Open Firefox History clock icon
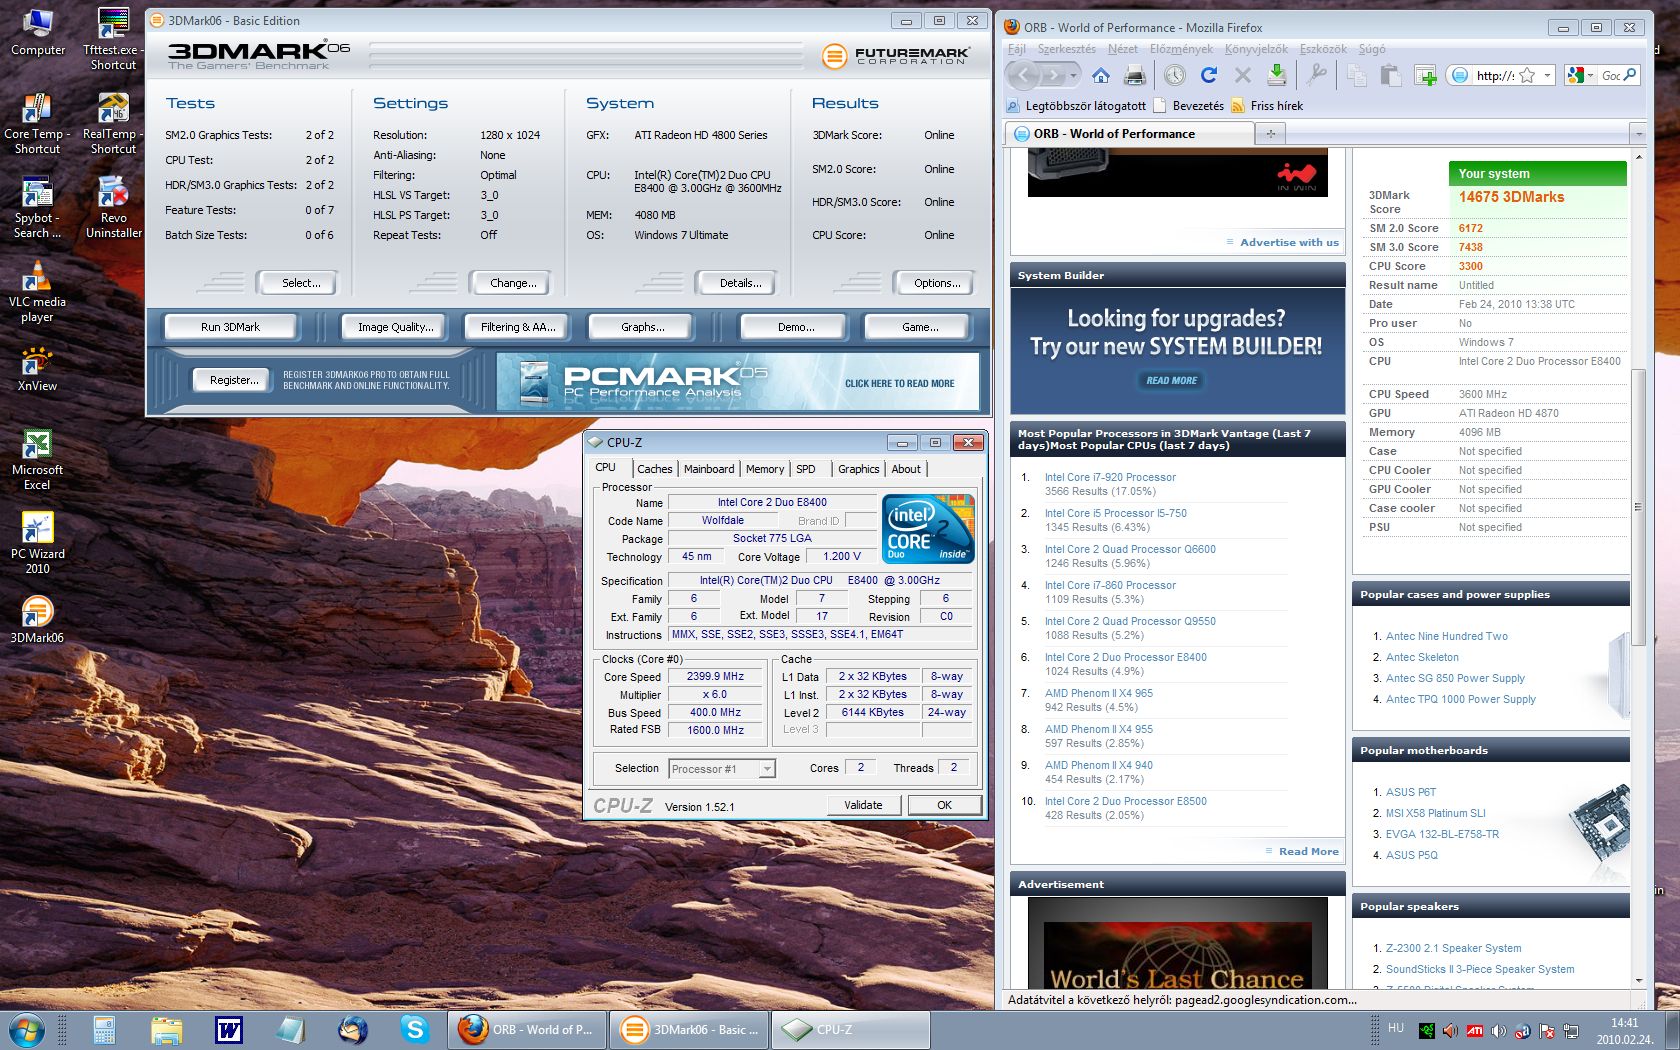The height and width of the screenshot is (1050, 1680). coord(1175,75)
